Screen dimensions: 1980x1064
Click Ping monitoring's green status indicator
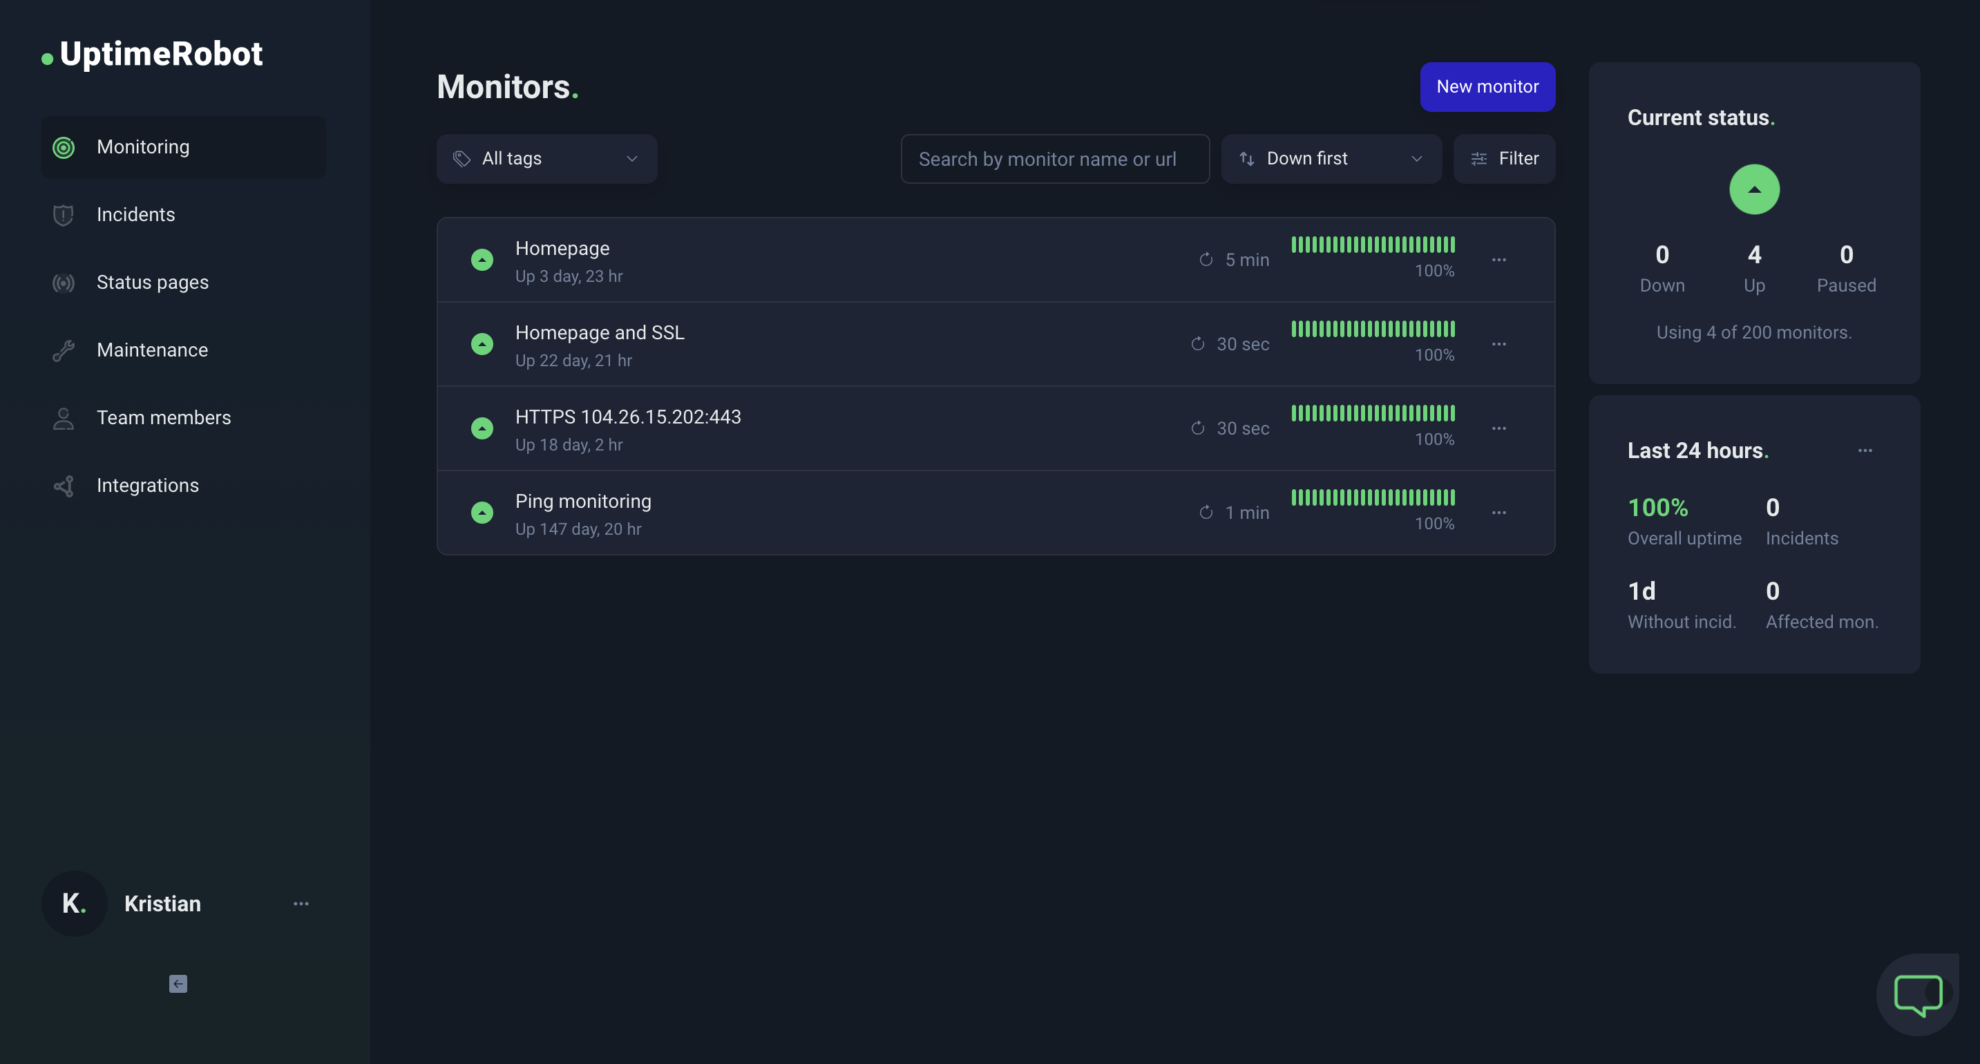tap(481, 512)
